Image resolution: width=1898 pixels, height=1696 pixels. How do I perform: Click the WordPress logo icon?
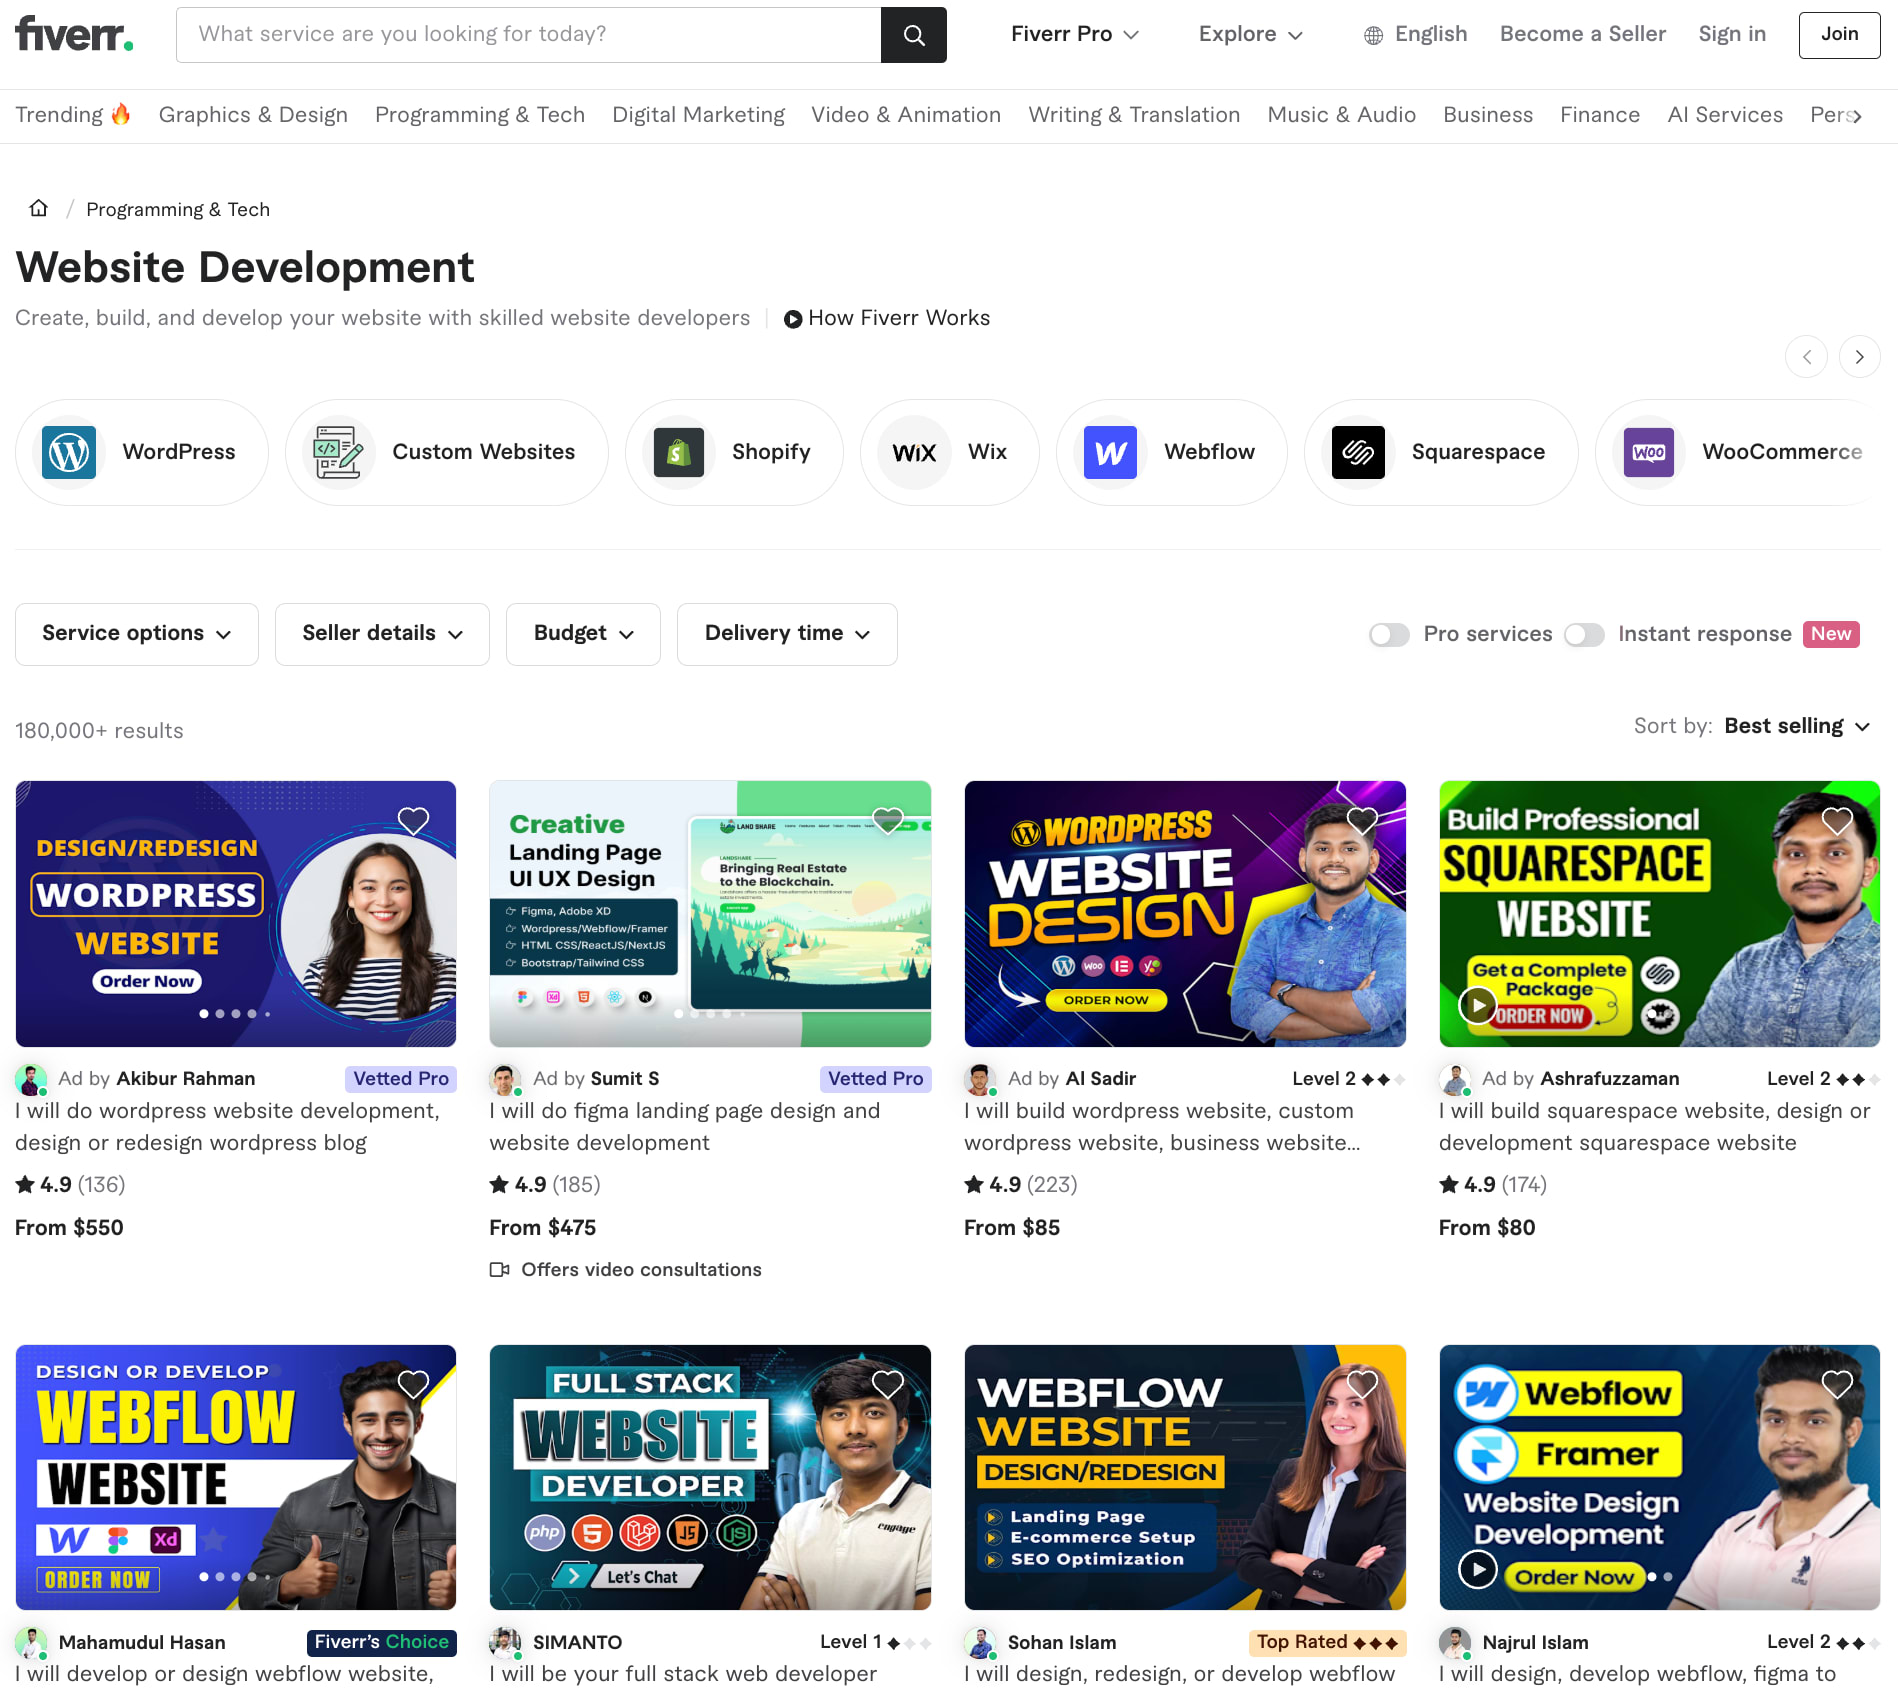tap(69, 452)
